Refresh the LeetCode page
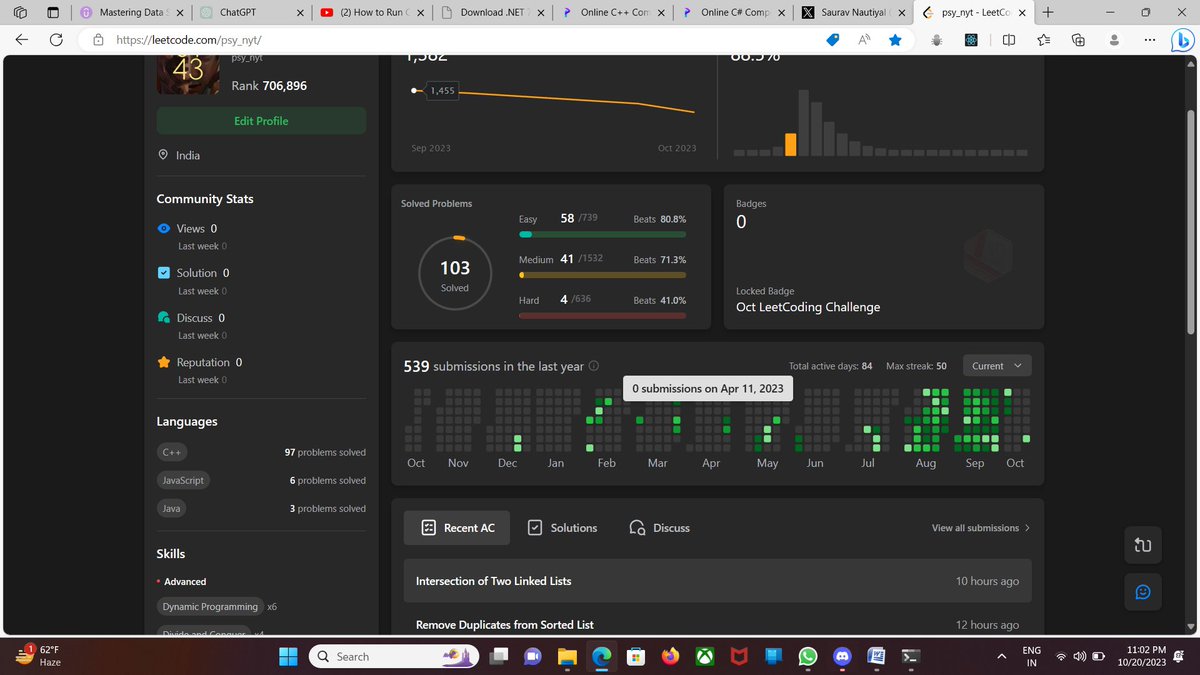The width and height of the screenshot is (1200, 675). pyautogui.click(x=56, y=40)
